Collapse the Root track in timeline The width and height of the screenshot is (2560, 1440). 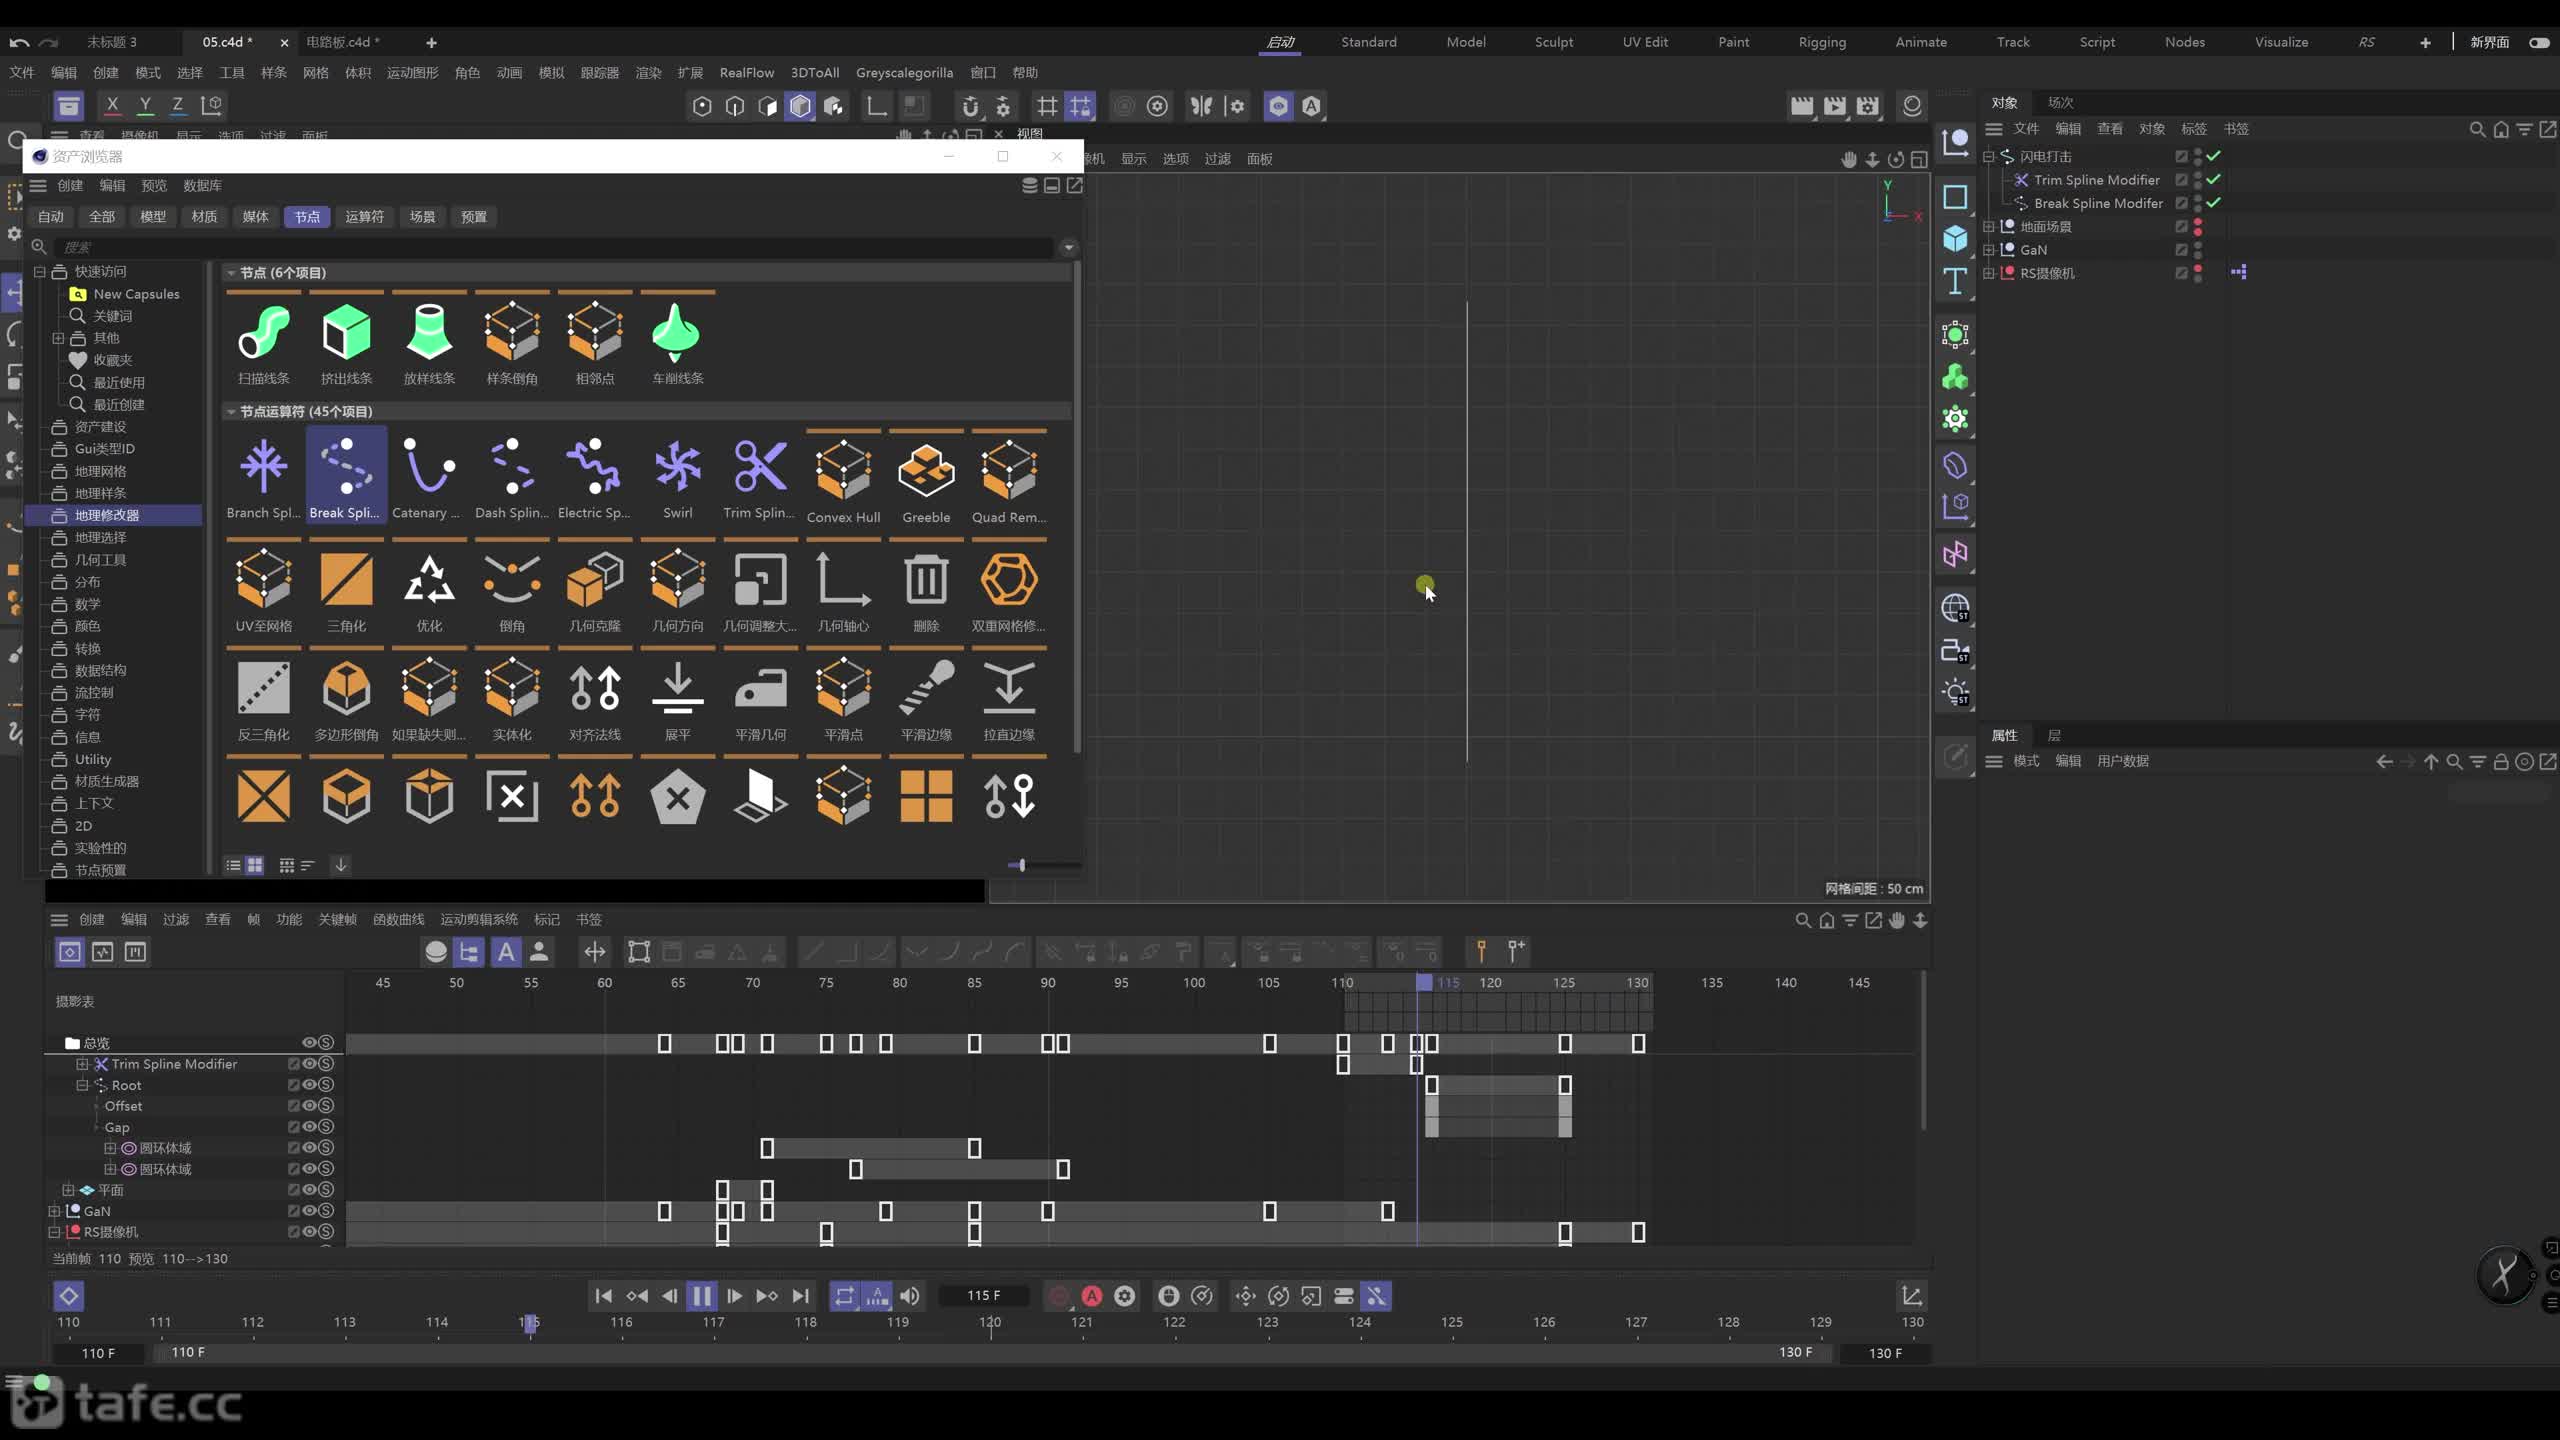click(x=82, y=1085)
